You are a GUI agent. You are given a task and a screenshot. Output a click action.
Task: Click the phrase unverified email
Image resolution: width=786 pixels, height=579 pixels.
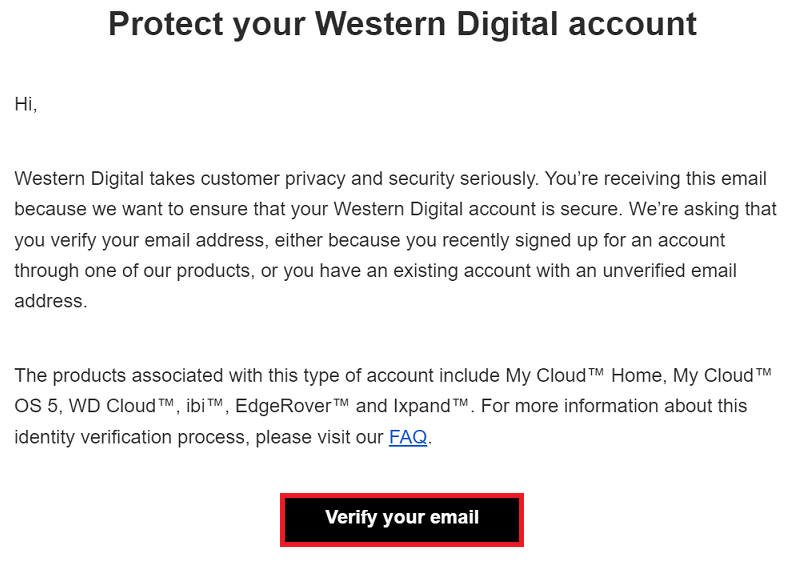coord(669,271)
